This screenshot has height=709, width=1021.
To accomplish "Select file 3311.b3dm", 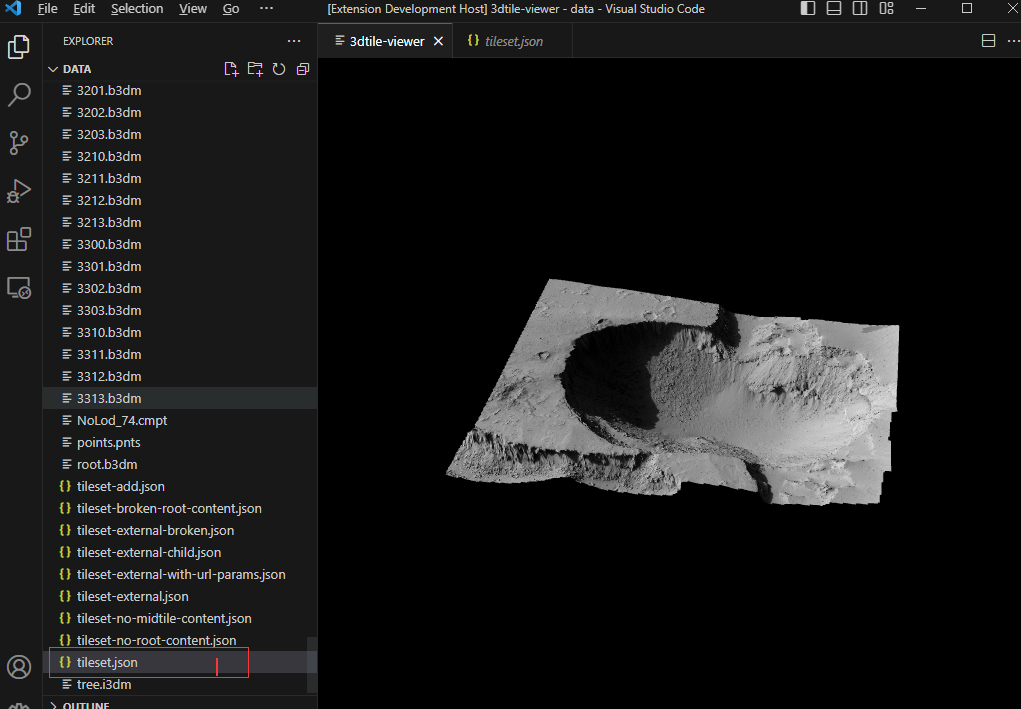I will point(180,354).
